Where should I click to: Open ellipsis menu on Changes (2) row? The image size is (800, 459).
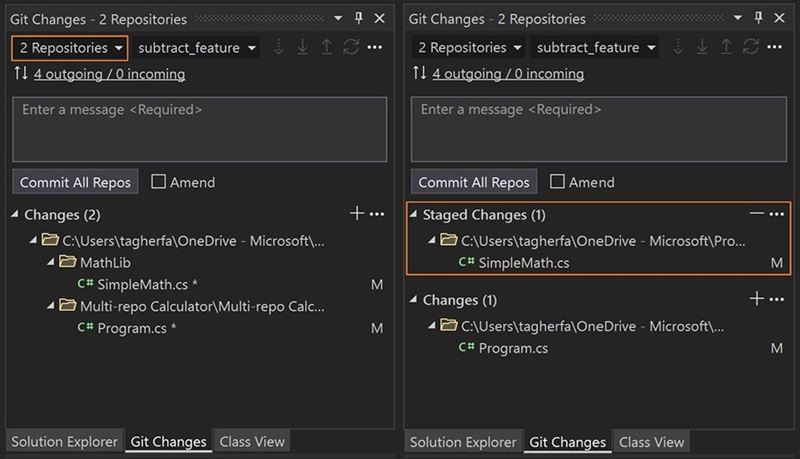377,214
